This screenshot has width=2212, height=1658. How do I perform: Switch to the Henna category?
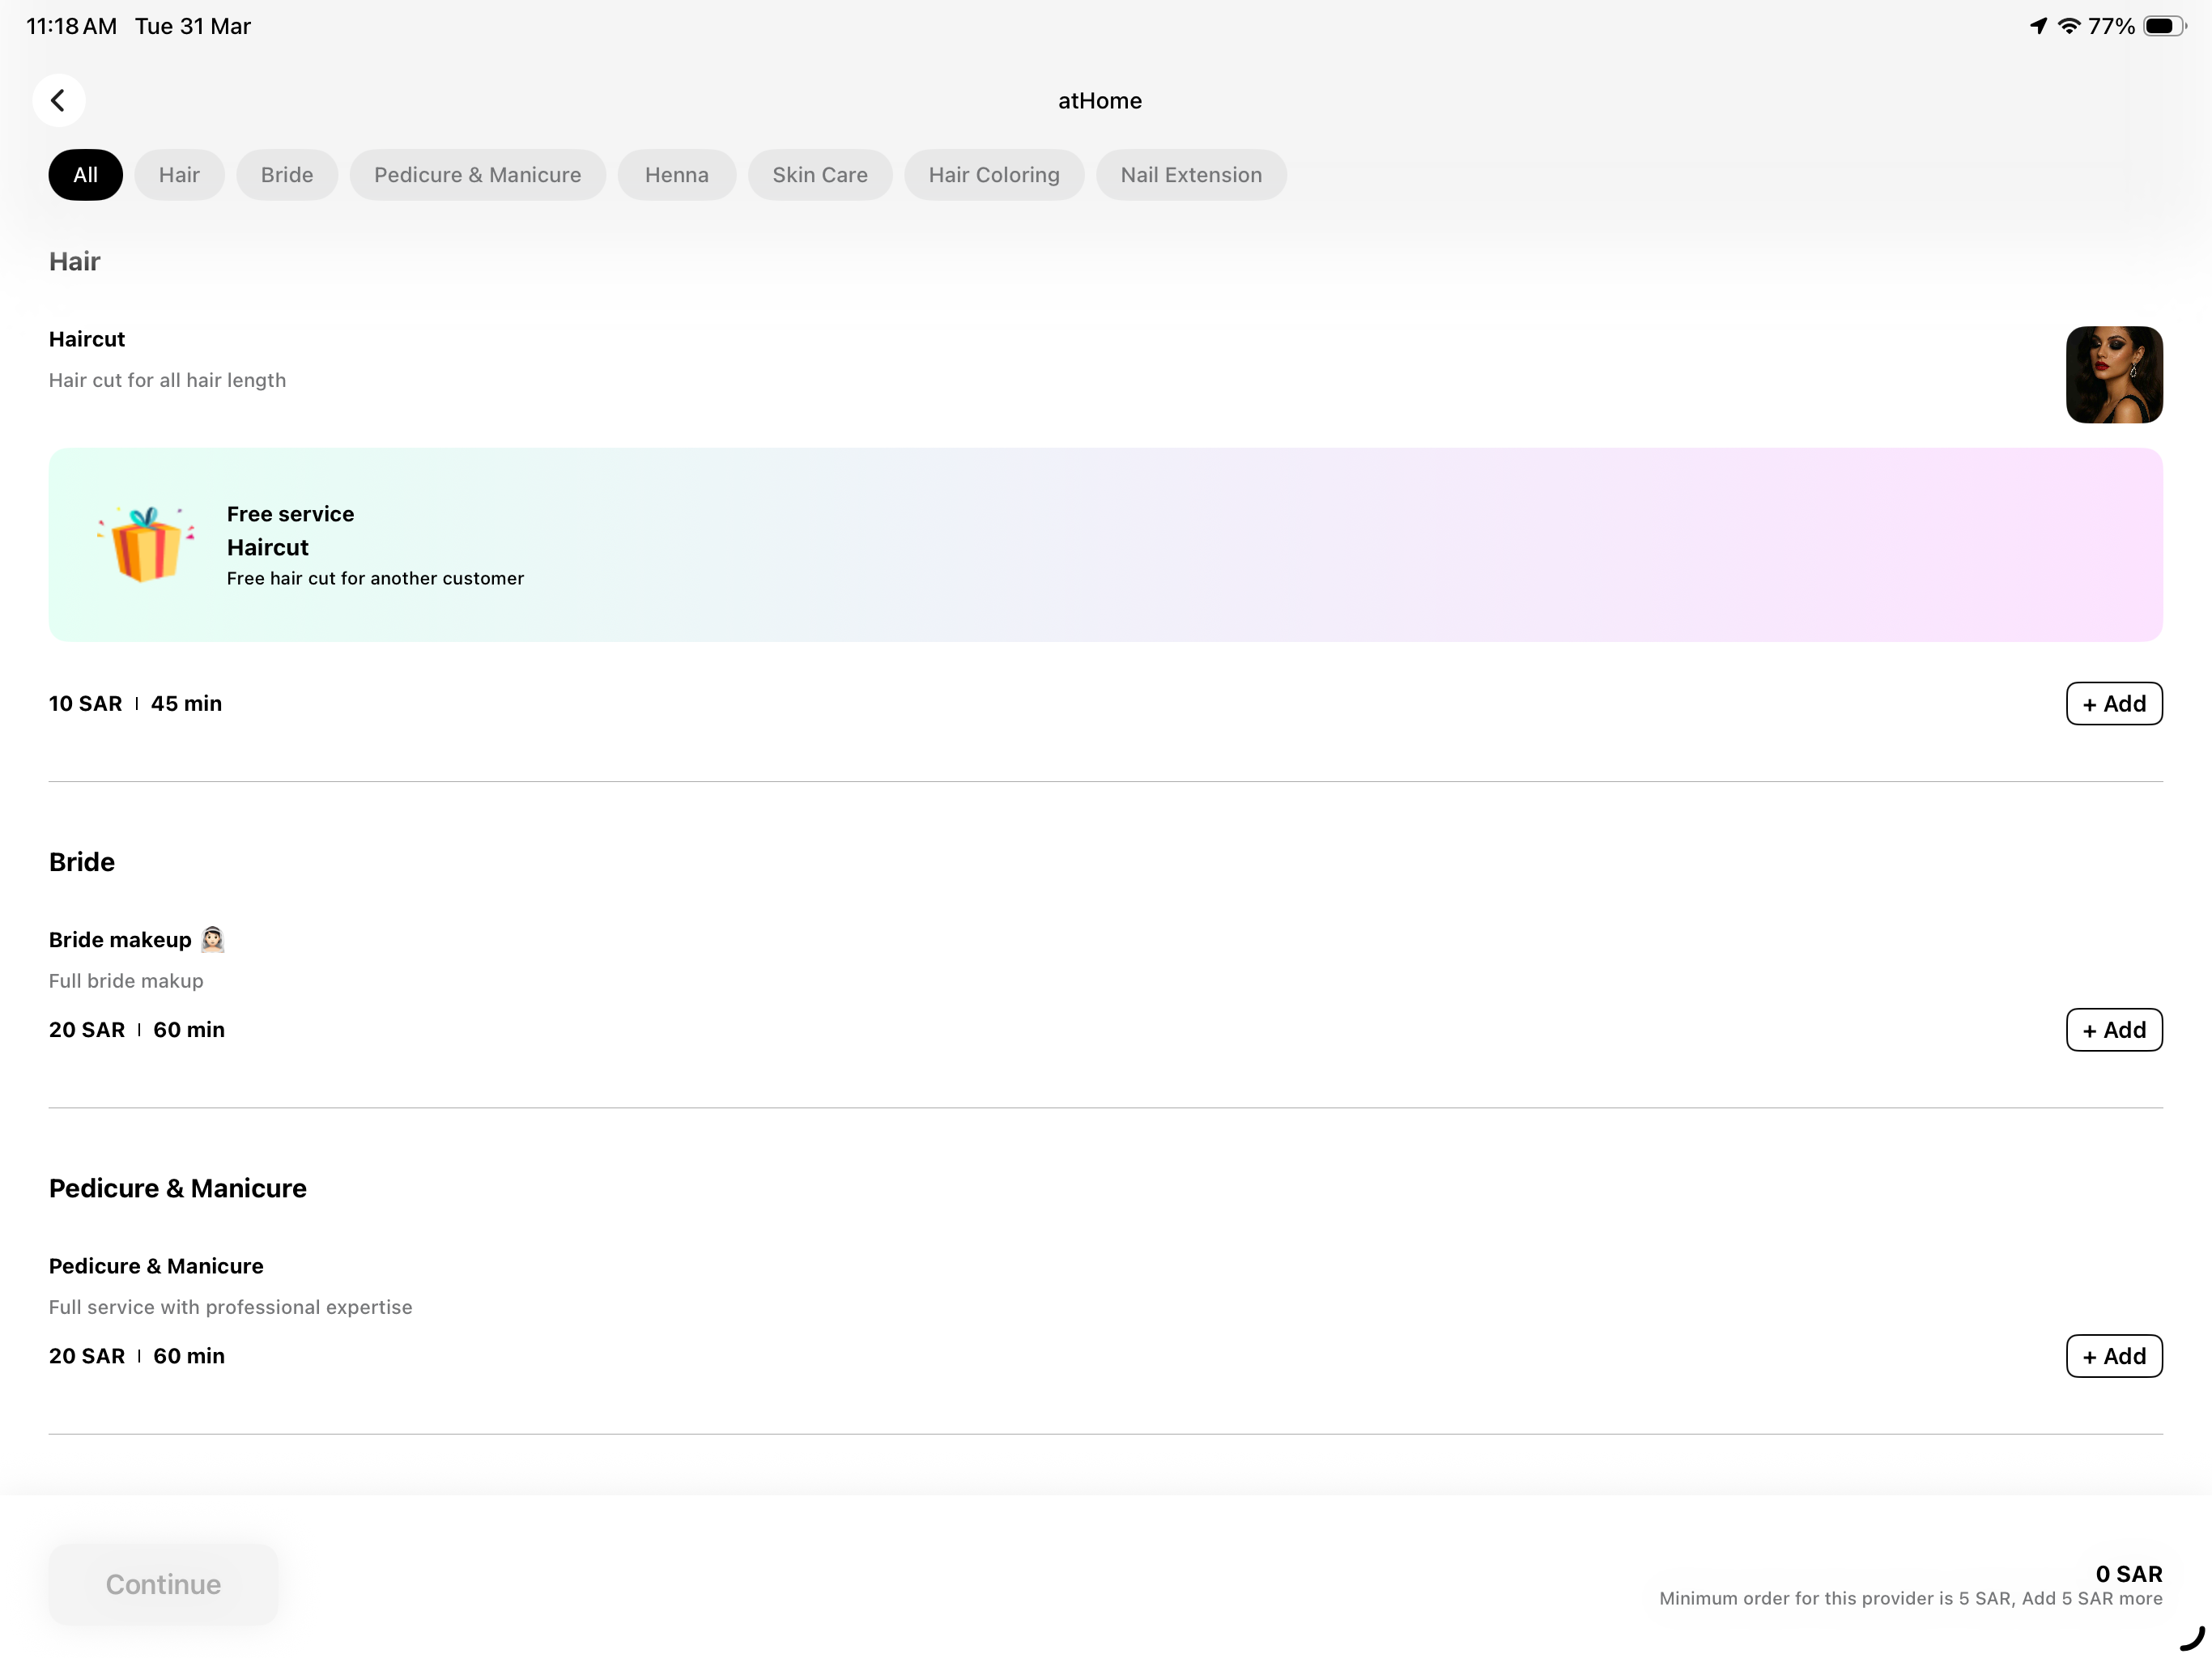677,175
